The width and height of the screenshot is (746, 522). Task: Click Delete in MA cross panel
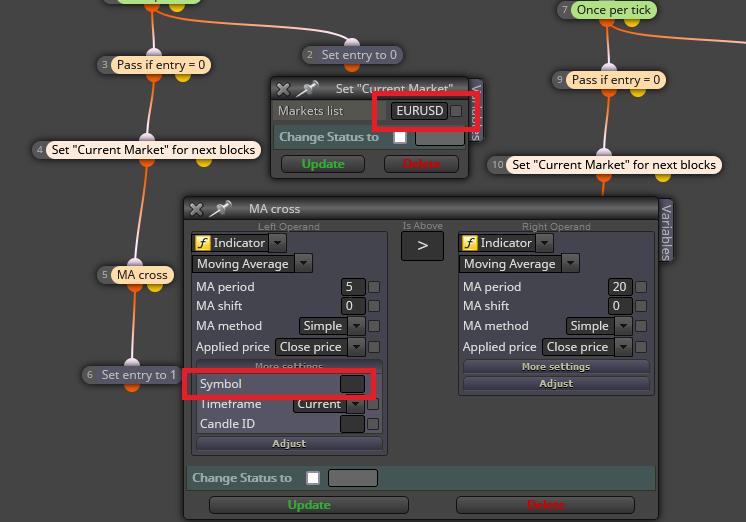pyautogui.click(x=545, y=505)
